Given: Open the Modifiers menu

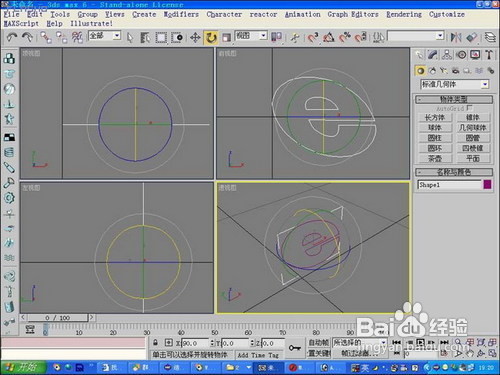Looking at the screenshot, I should point(181,14).
